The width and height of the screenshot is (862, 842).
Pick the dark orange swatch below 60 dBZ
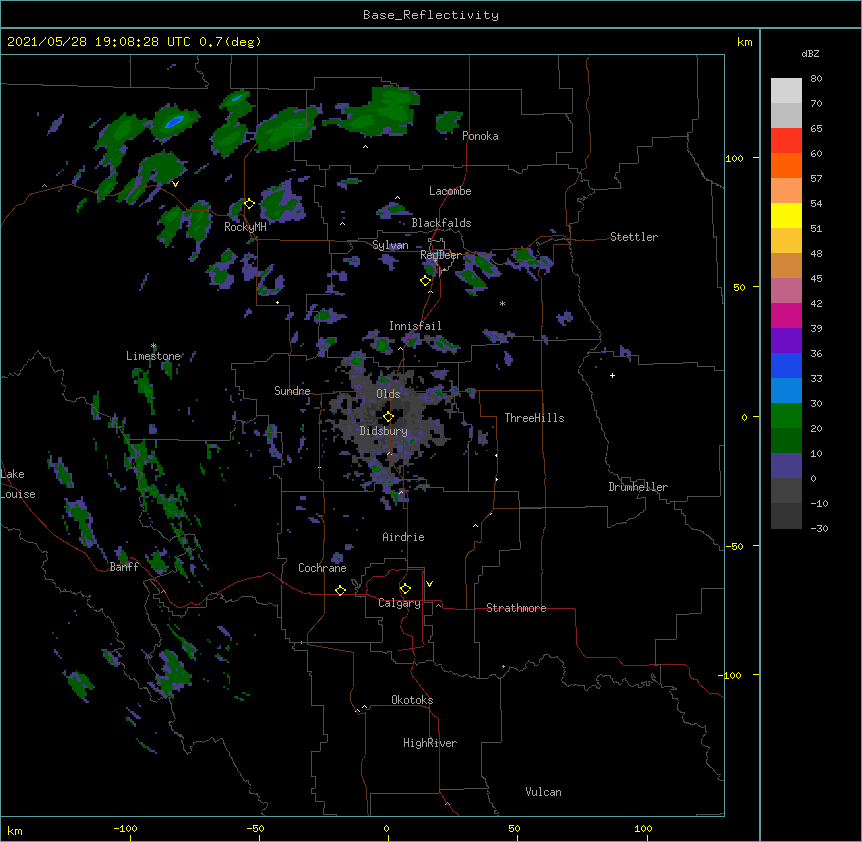(786, 165)
